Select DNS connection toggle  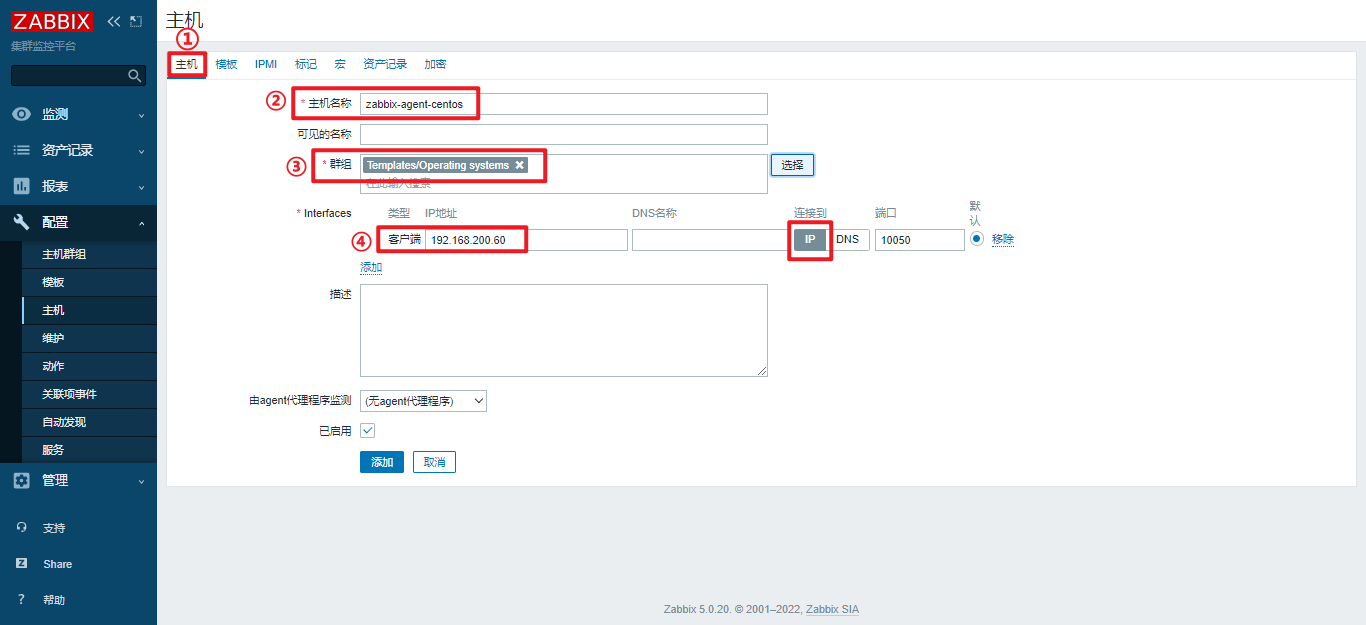pos(848,240)
